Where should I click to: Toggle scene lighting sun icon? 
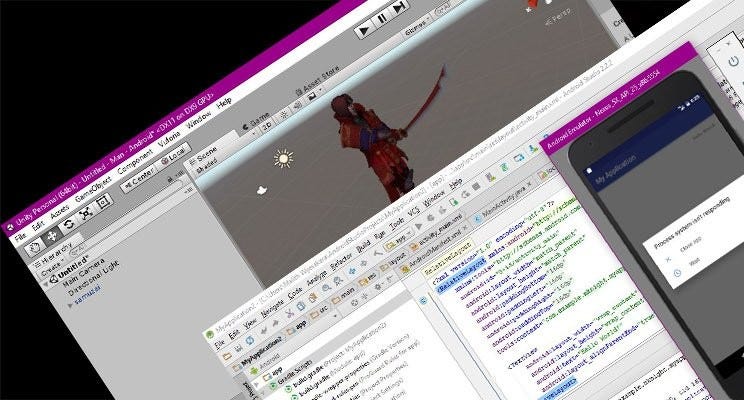tap(284, 115)
